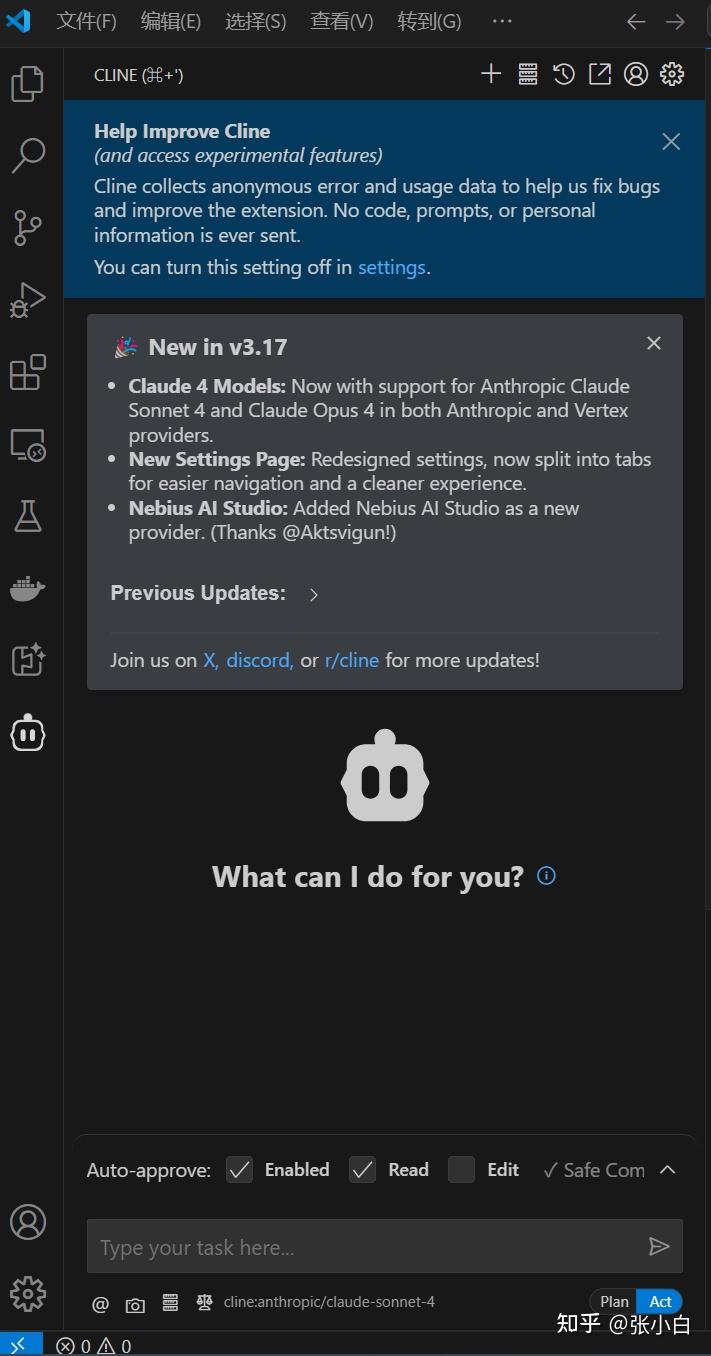The image size is (711, 1356).
Task: Expand the auto-approve options chevron
Action: [x=668, y=1170]
